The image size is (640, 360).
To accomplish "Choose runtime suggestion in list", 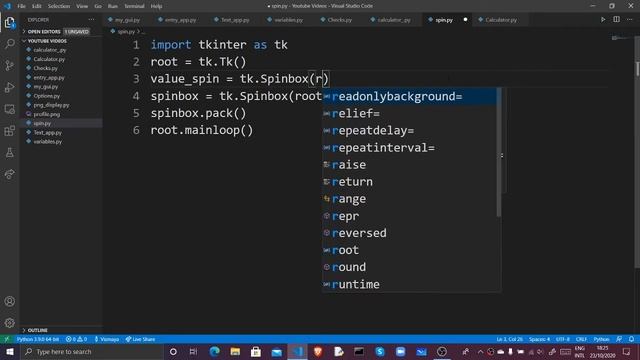I will point(410,284).
